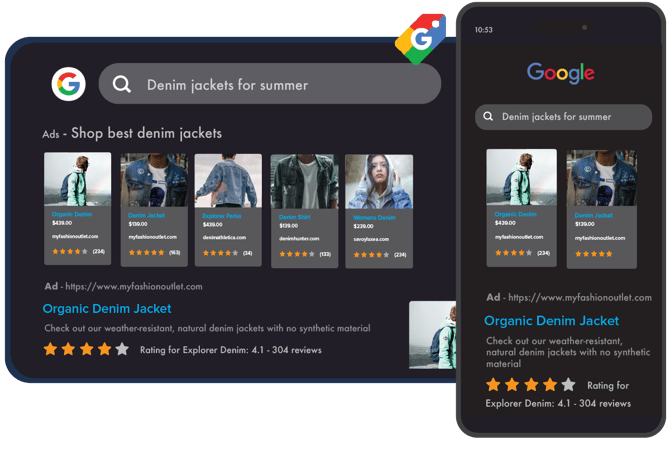
Task: Open the Denim Shirt title link
Action: pos(294,217)
